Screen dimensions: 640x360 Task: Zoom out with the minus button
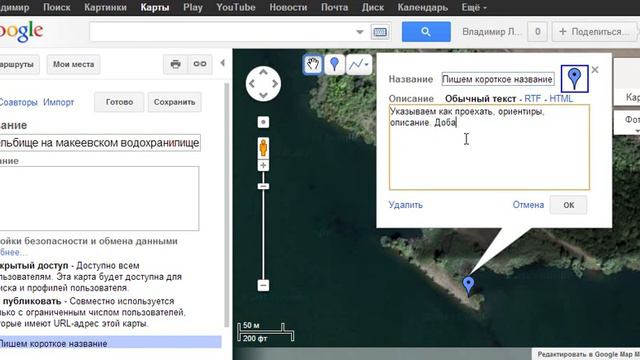click(263, 285)
